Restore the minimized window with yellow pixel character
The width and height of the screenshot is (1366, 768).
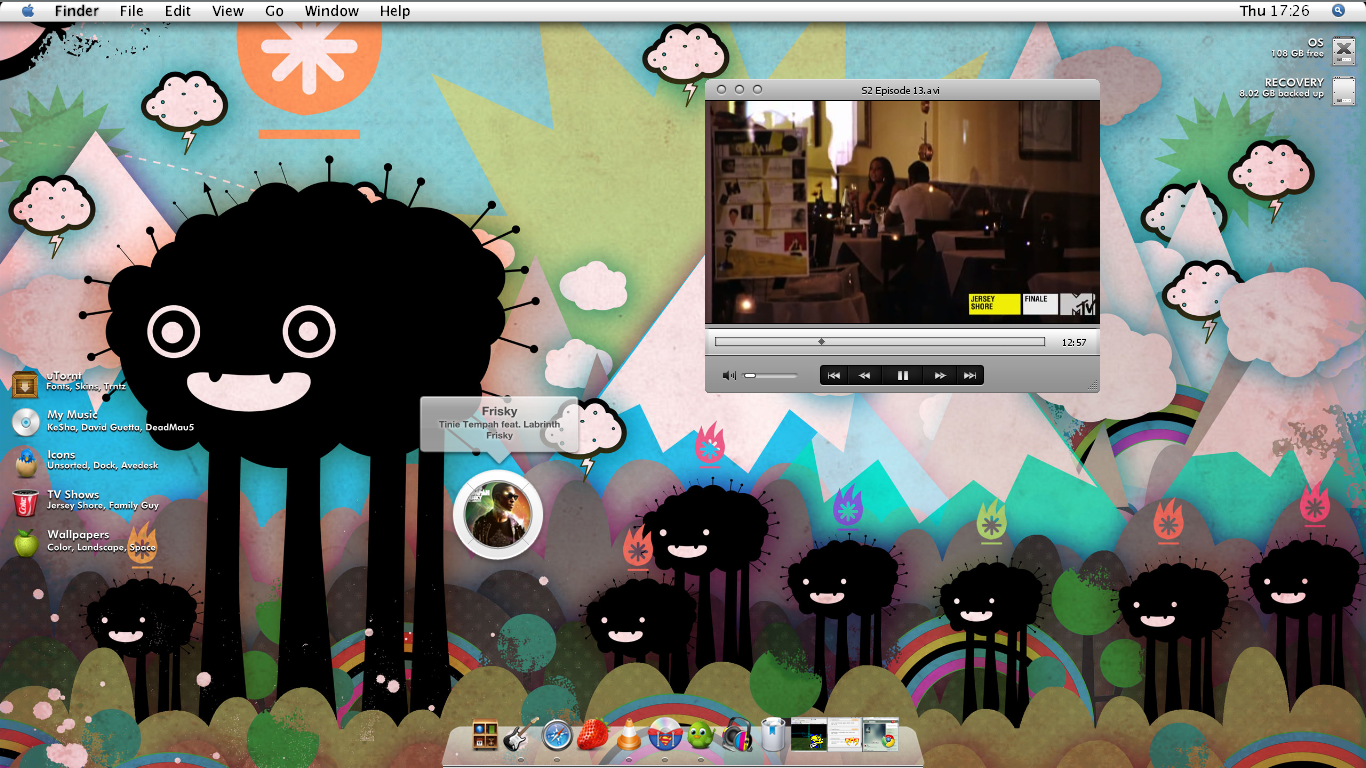point(808,735)
